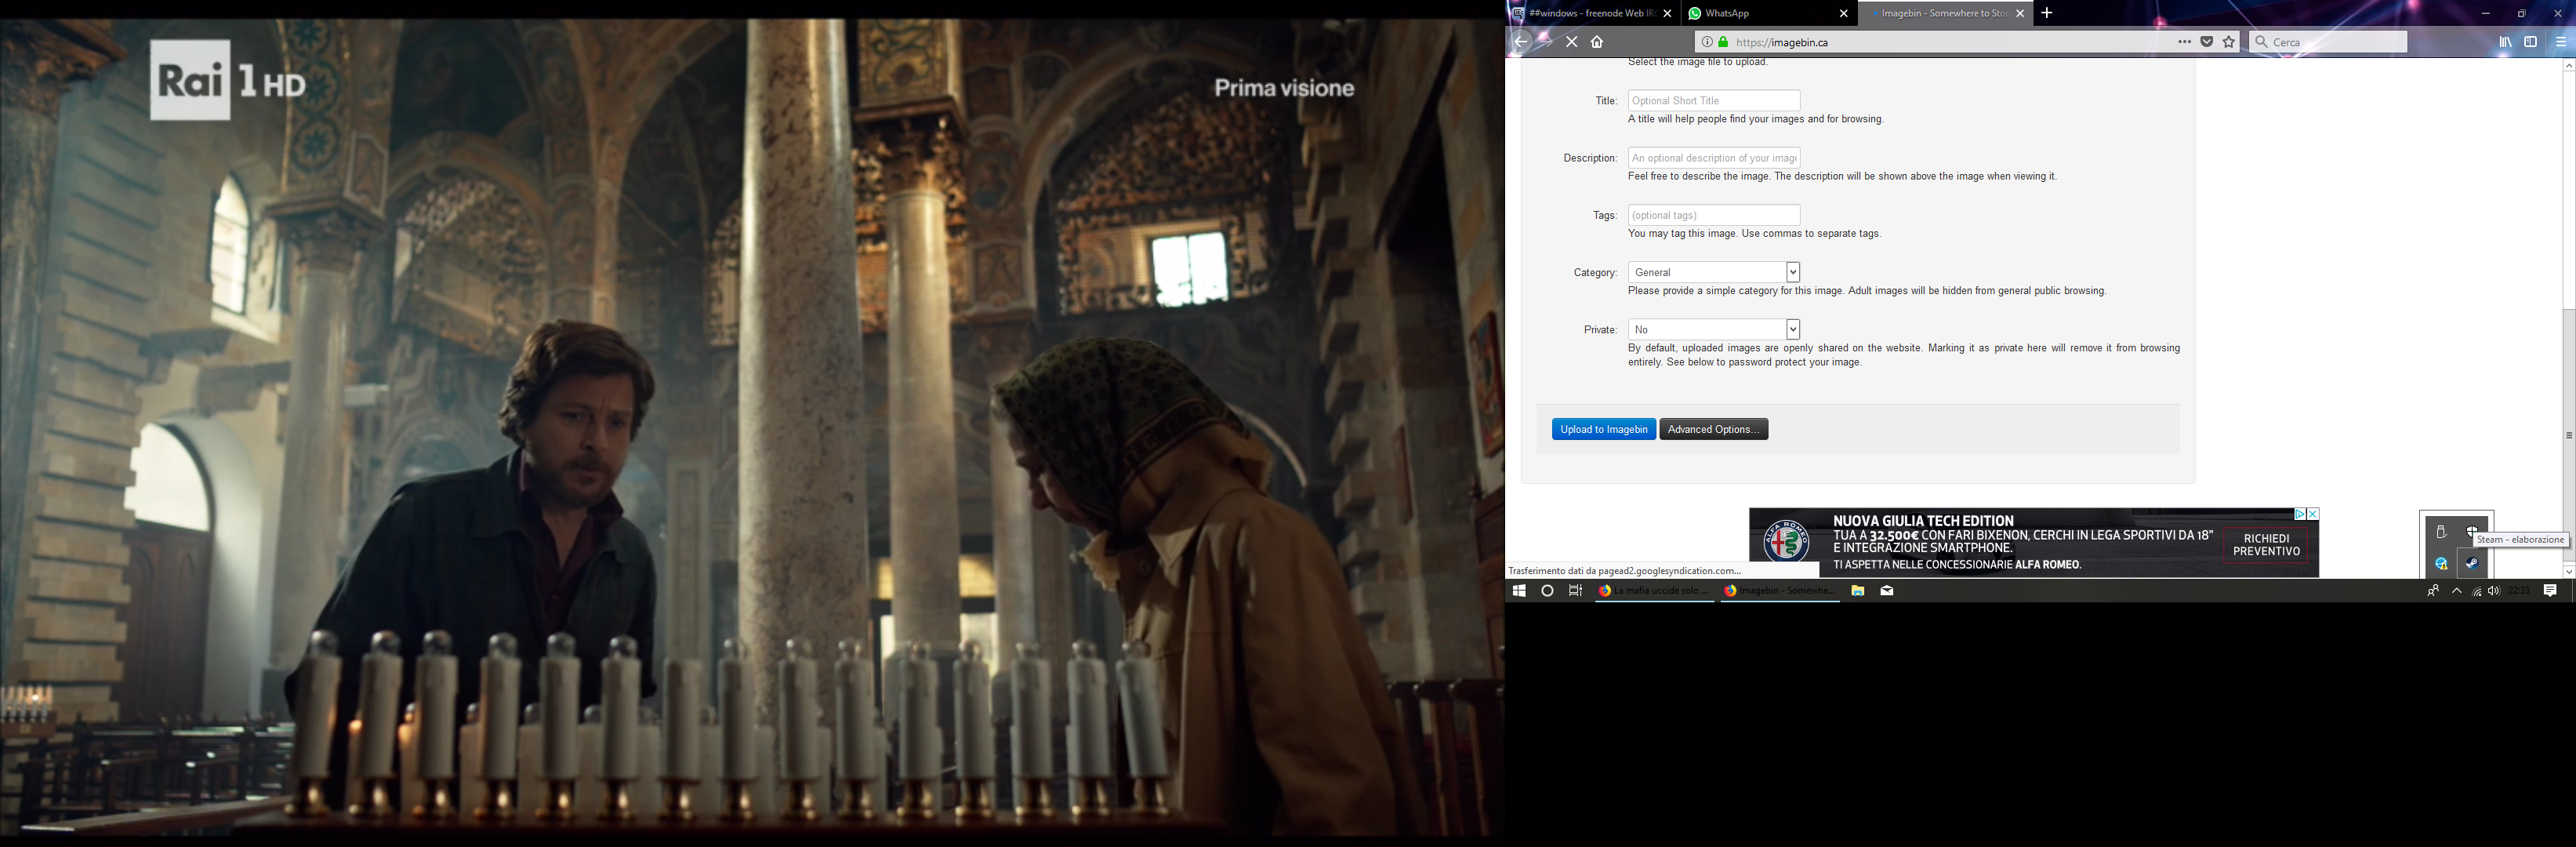Click the Upload to Imagebin button

(1604, 429)
